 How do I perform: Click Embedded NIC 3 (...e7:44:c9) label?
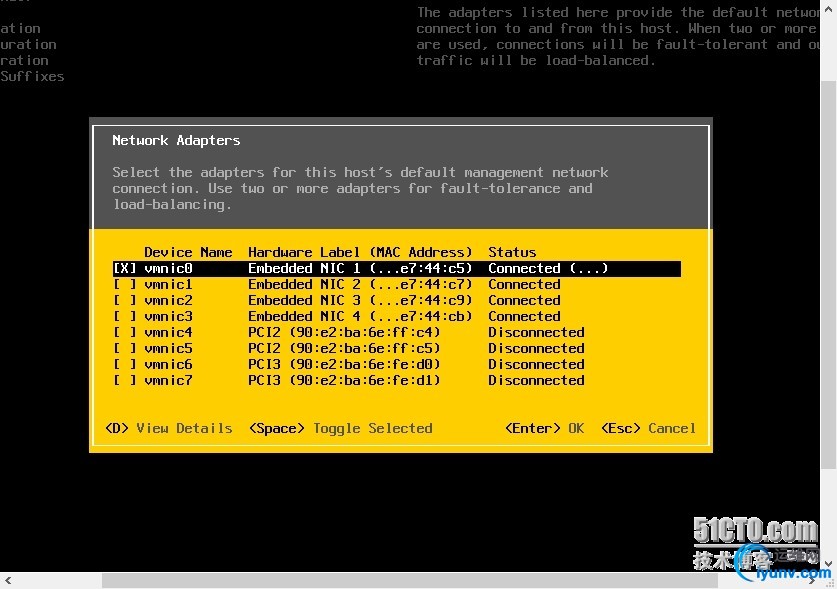pyautogui.click(x=360, y=301)
